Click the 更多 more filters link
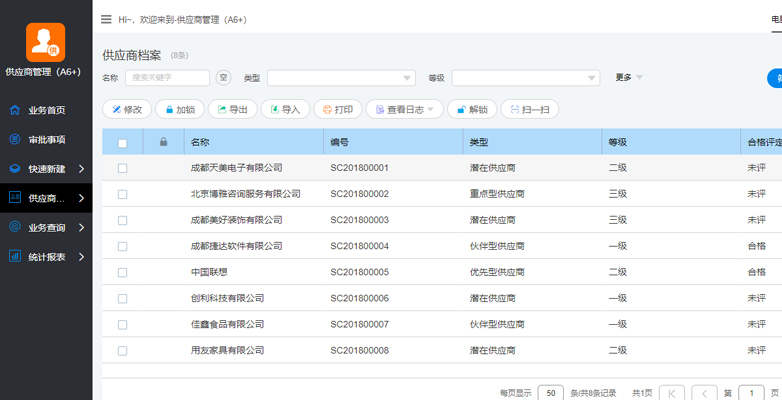 pos(628,78)
